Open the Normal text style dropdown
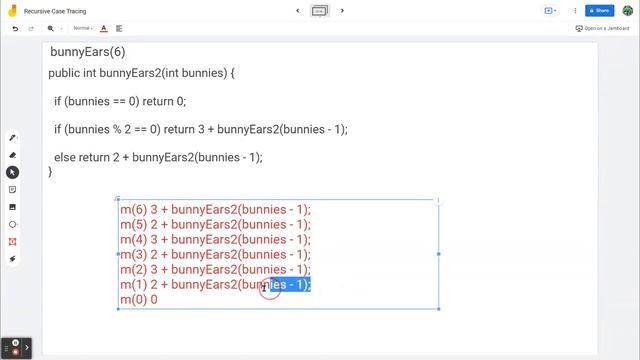The width and height of the screenshot is (640, 360). pos(83,28)
